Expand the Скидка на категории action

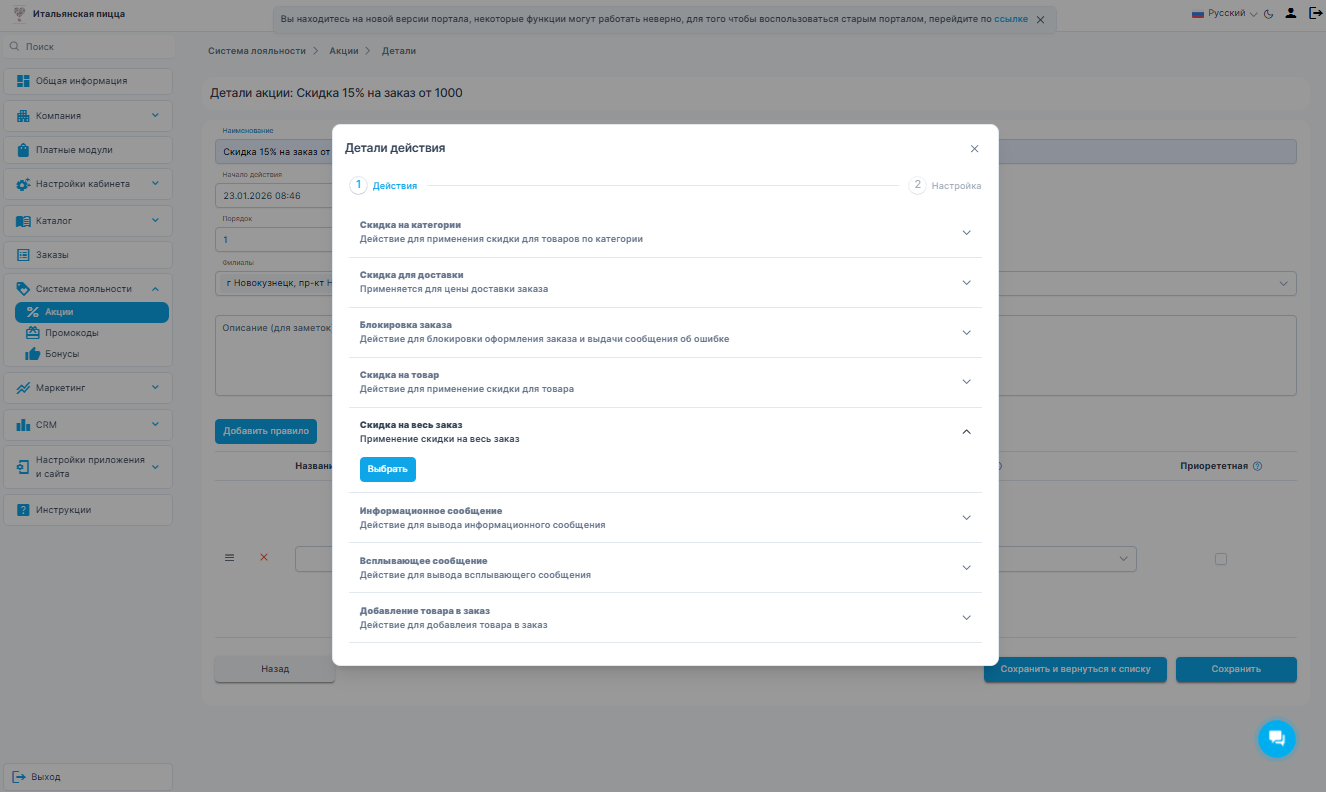[965, 233]
